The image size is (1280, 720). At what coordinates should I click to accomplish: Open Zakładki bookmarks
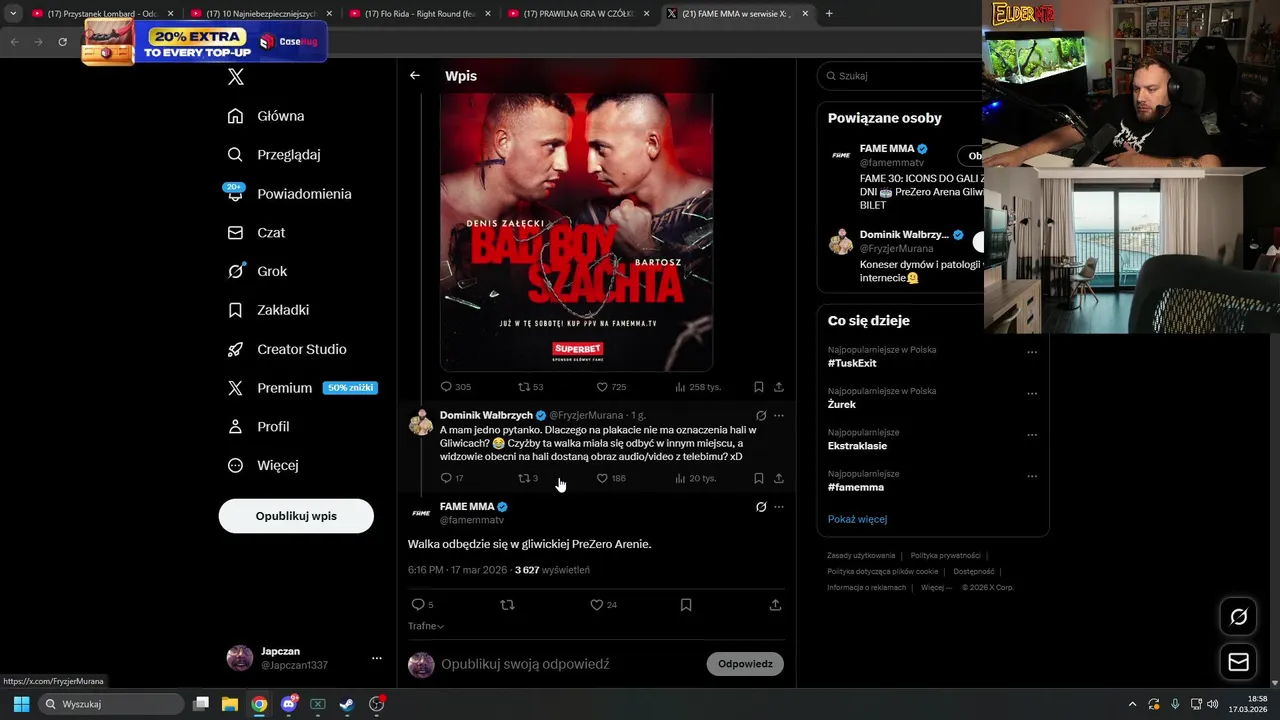point(268,310)
